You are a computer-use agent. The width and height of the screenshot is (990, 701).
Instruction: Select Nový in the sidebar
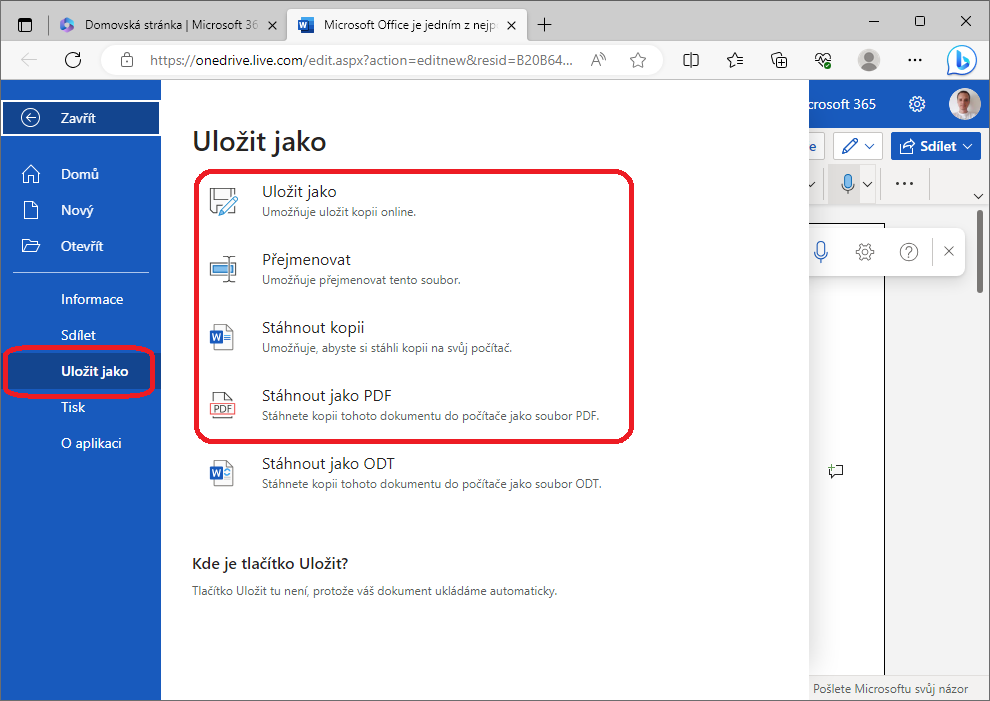[80, 210]
